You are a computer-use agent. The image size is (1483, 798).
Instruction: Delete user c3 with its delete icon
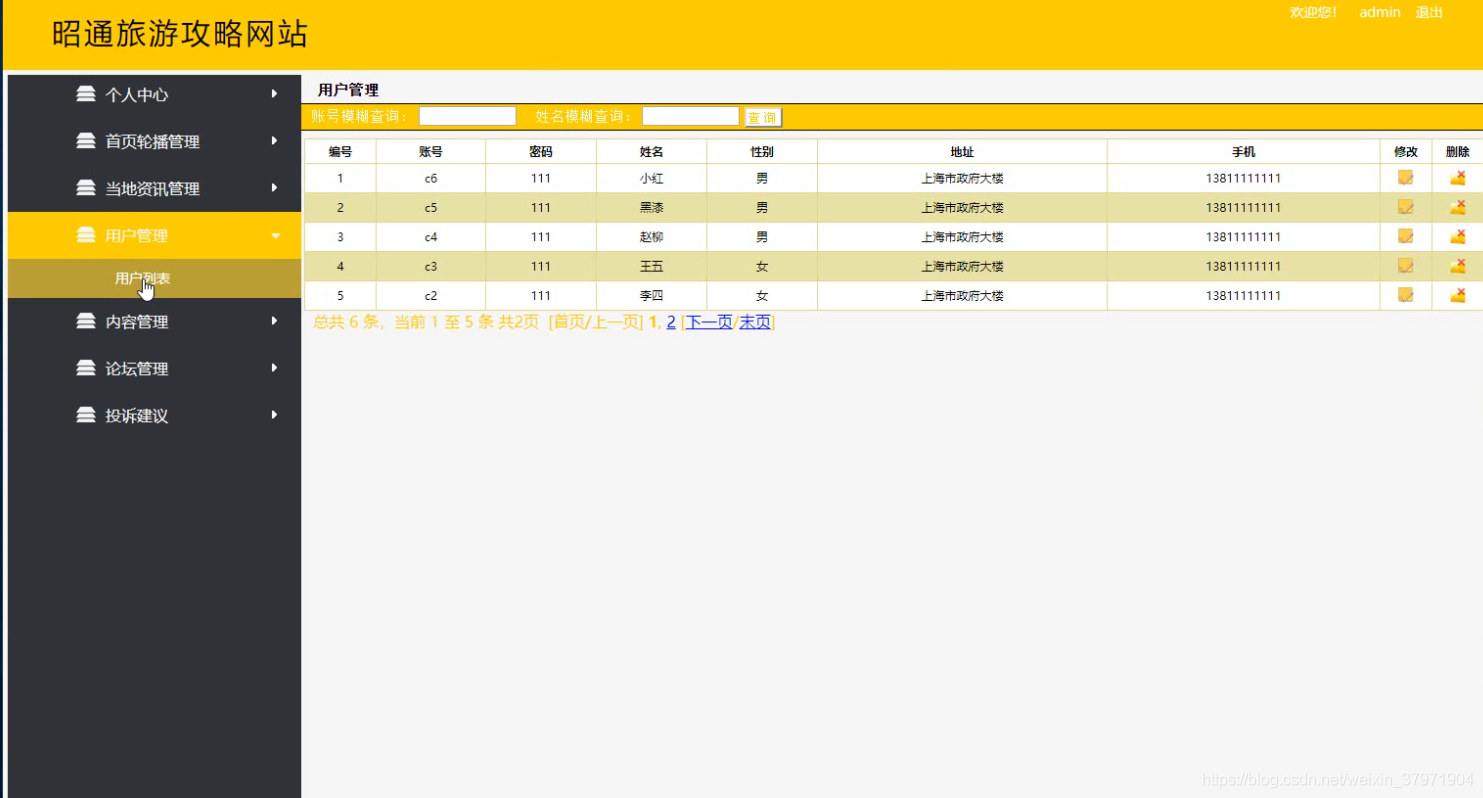1457,266
